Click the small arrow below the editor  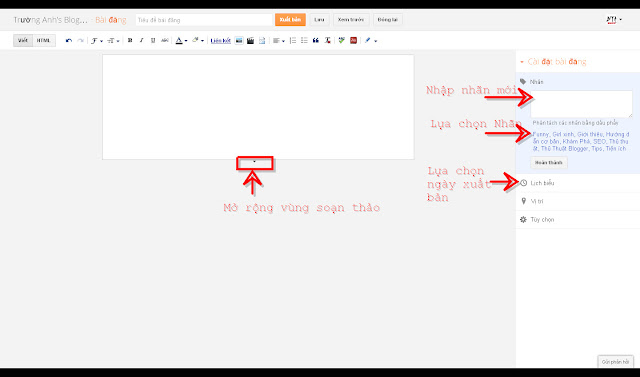[254, 162]
